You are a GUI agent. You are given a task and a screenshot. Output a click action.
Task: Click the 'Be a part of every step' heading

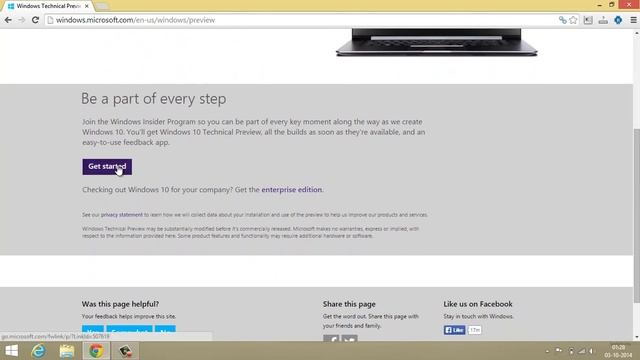[153, 99]
